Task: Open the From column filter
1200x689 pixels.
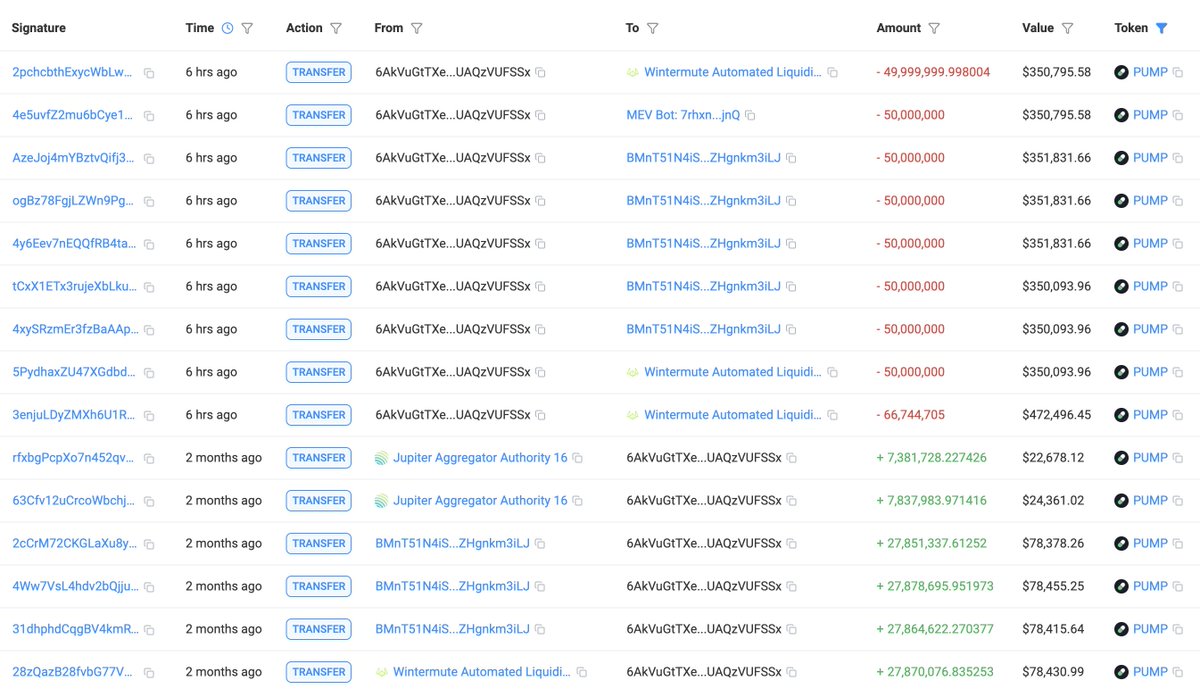Action: click(x=416, y=28)
